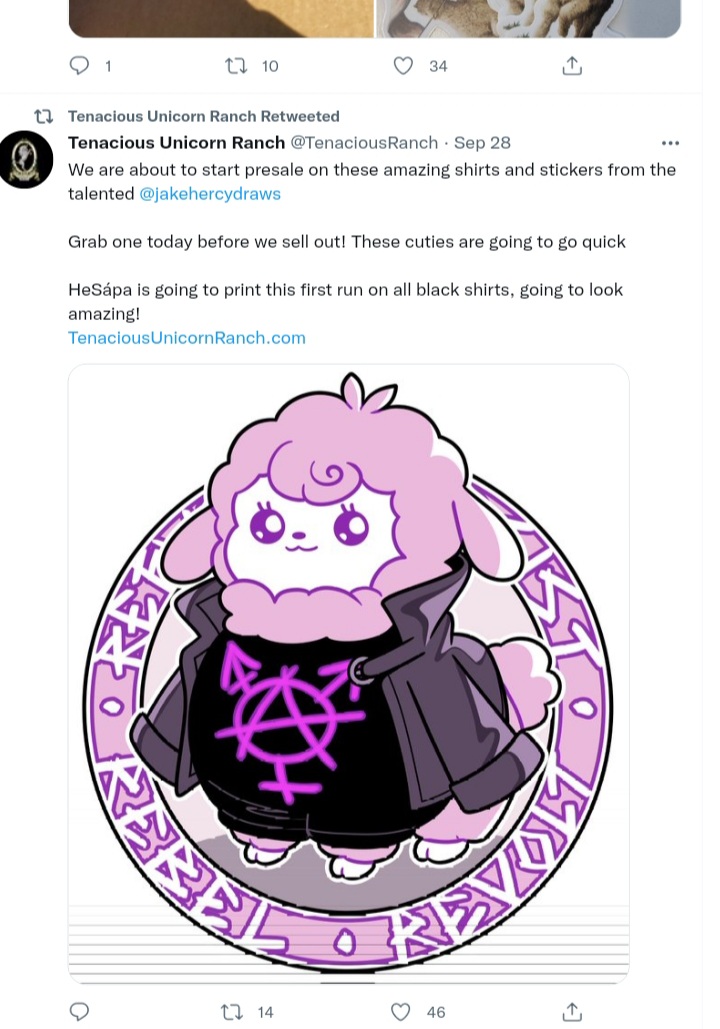This screenshot has width=720, height=1029.
Task: Retweet the top tweet with 10 retweets
Action: pos(236,66)
